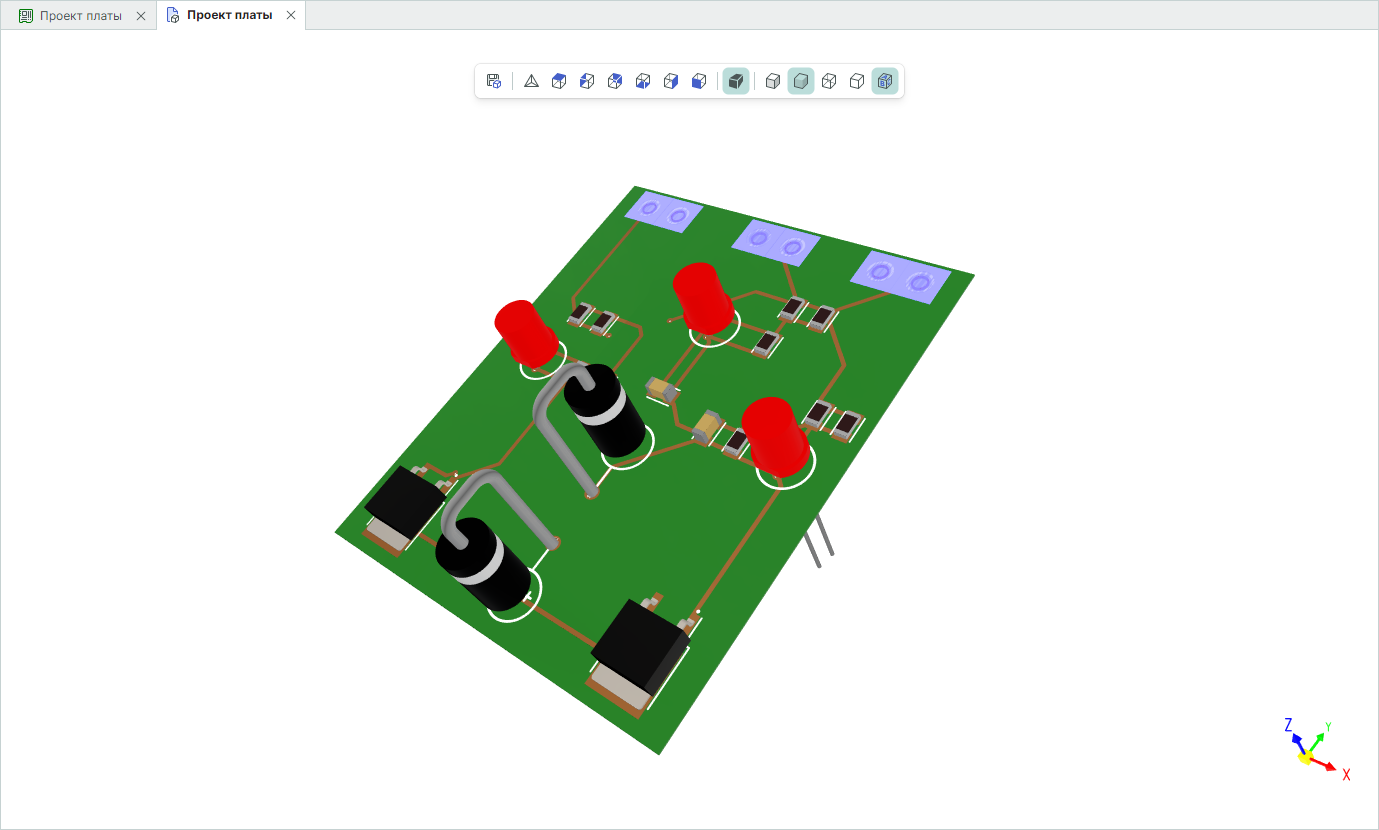Screen dimensions: 1379x830
Task: Select the view cube with top face highlighted
Action: click(x=559, y=81)
